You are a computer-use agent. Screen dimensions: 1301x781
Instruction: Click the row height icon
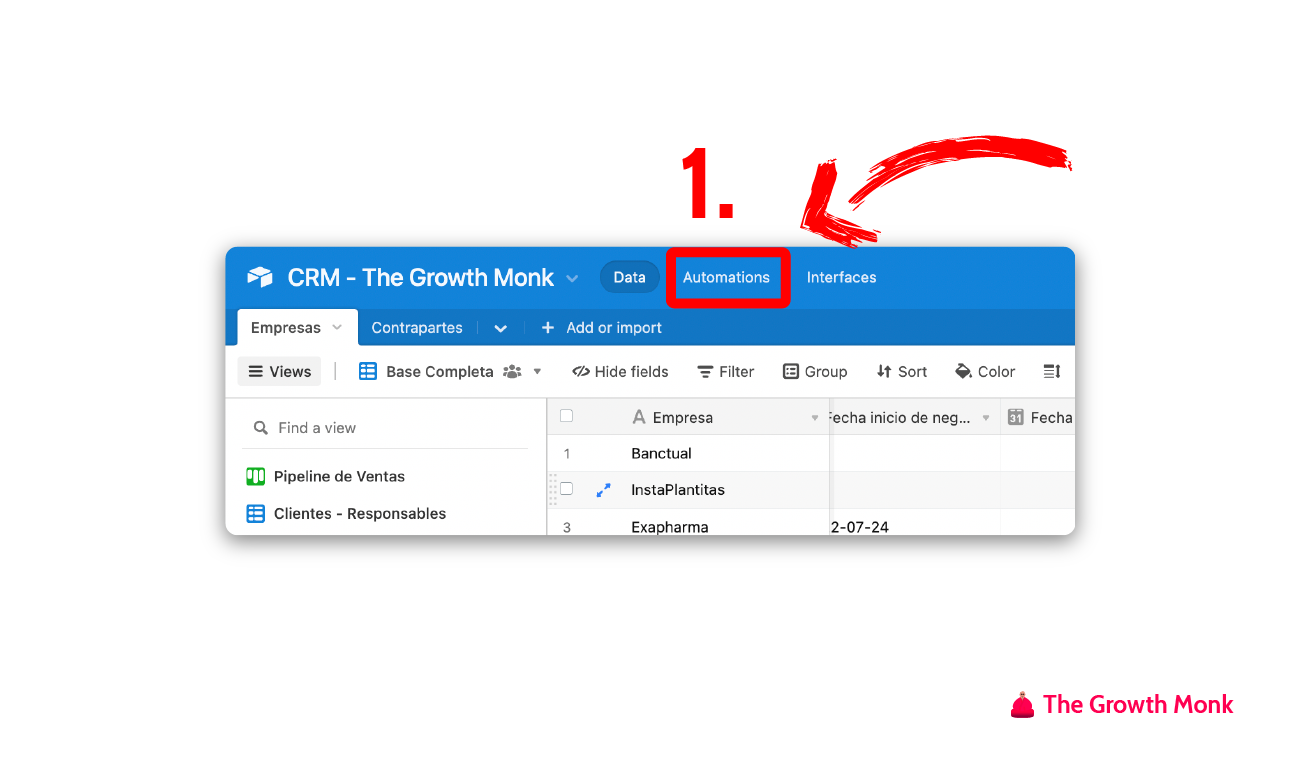(1052, 371)
